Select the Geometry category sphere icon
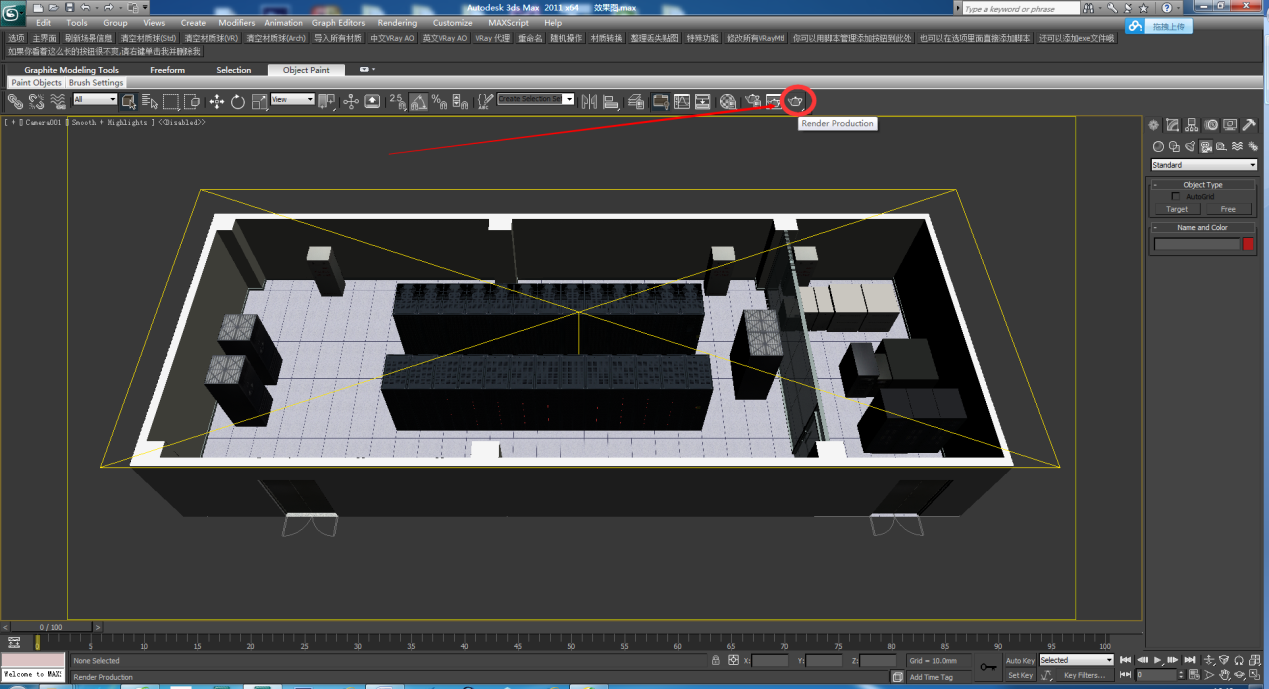The image size is (1269, 689). pos(1159,146)
